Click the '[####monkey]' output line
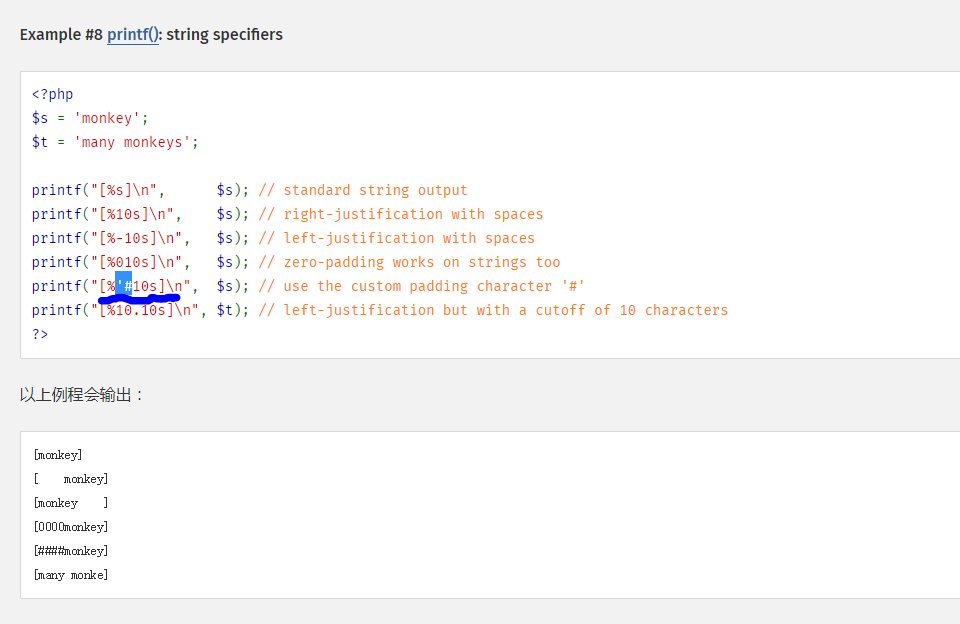This screenshot has width=960, height=624. click(x=71, y=551)
